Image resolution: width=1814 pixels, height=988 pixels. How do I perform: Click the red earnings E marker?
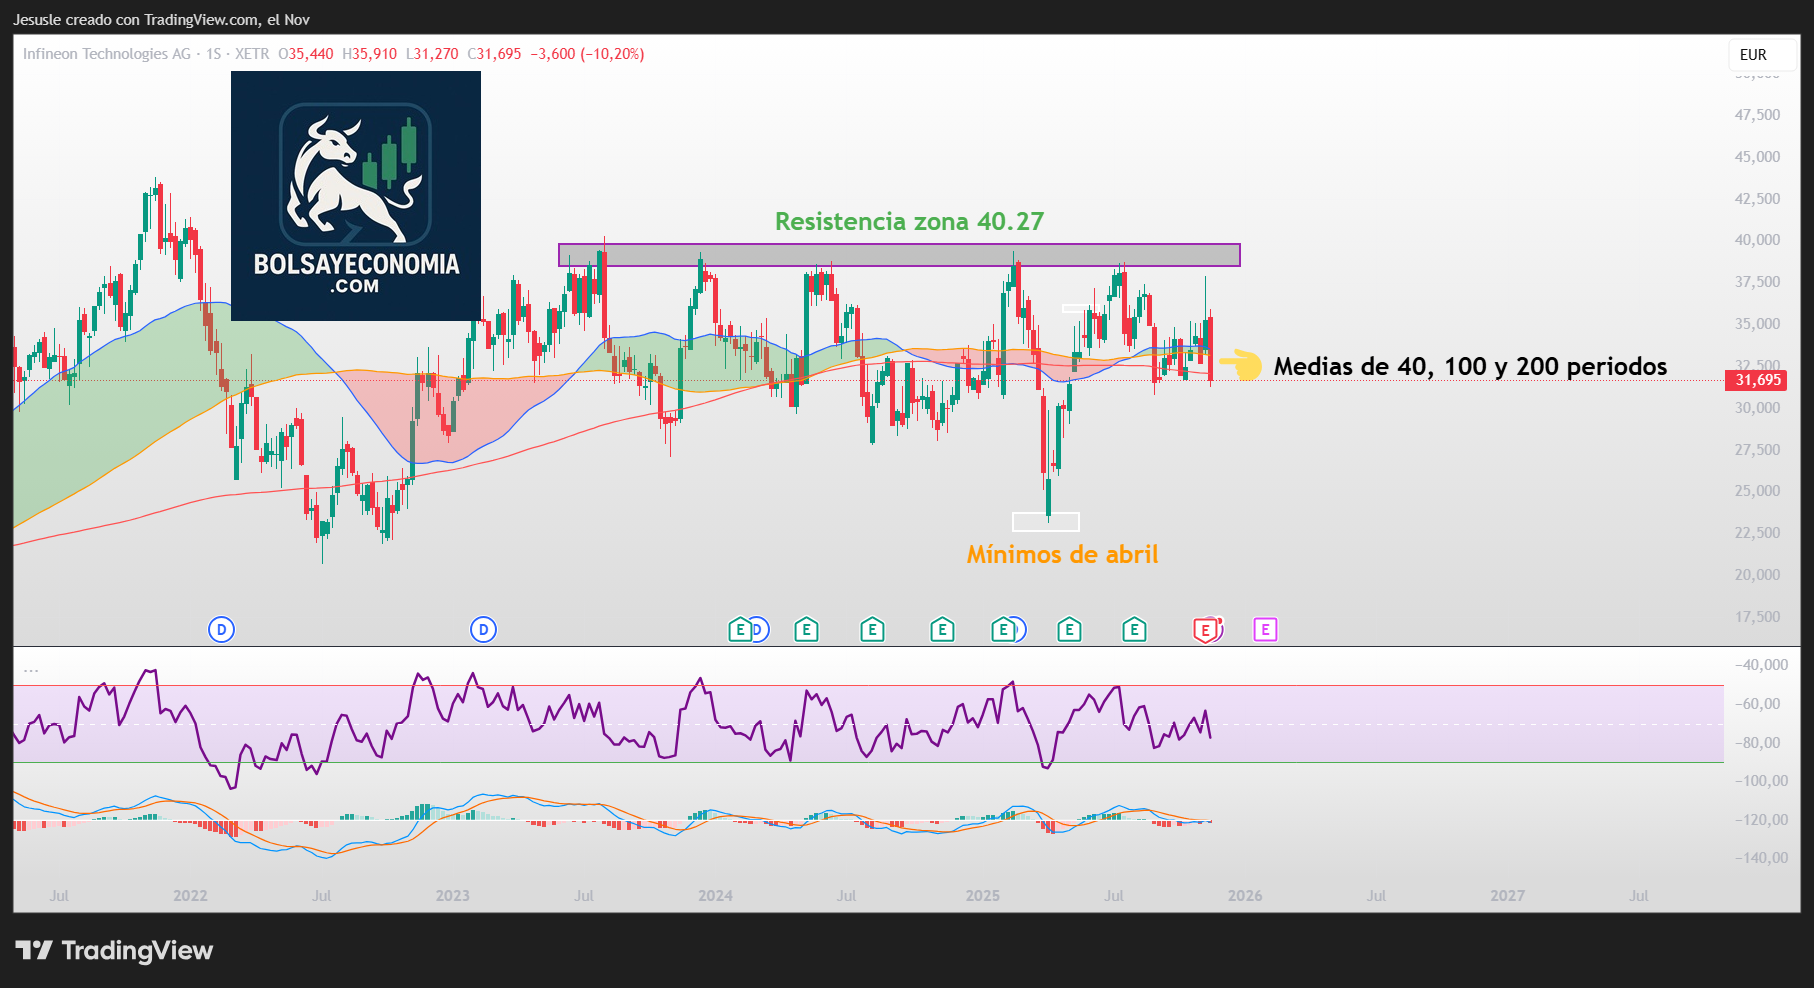pos(1206,630)
